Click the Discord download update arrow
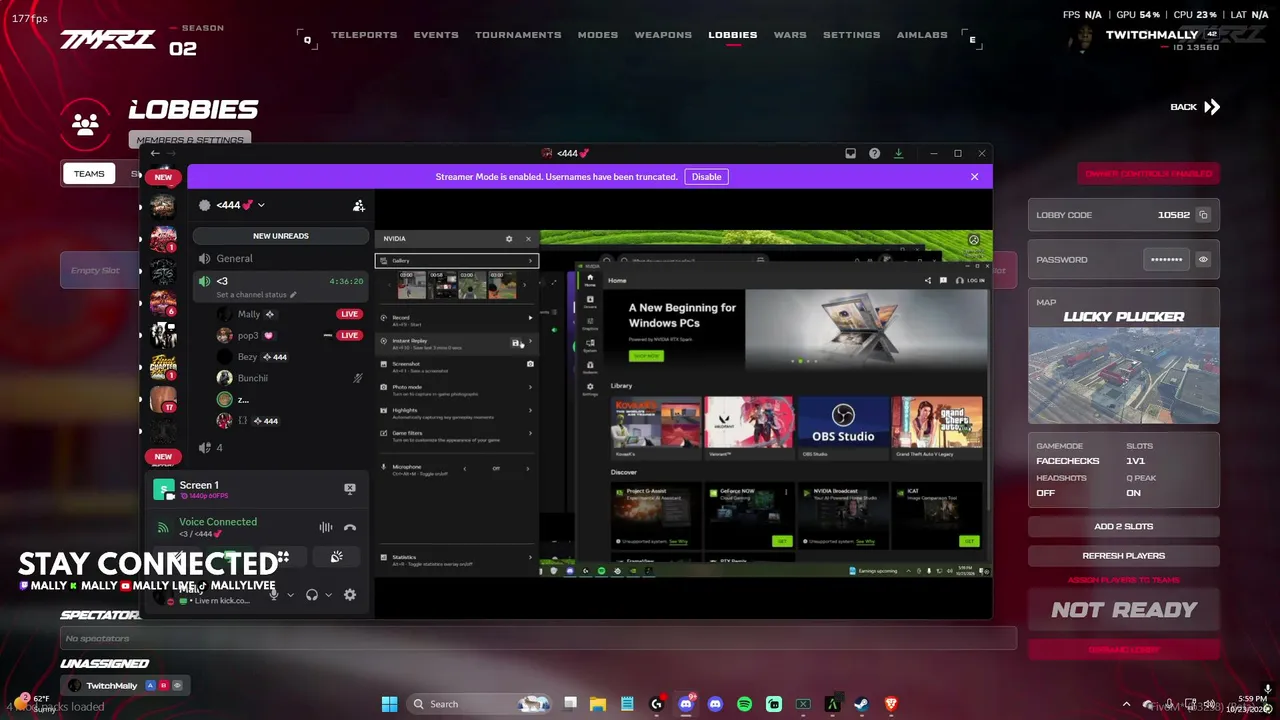The height and width of the screenshot is (720, 1280). click(898, 153)
